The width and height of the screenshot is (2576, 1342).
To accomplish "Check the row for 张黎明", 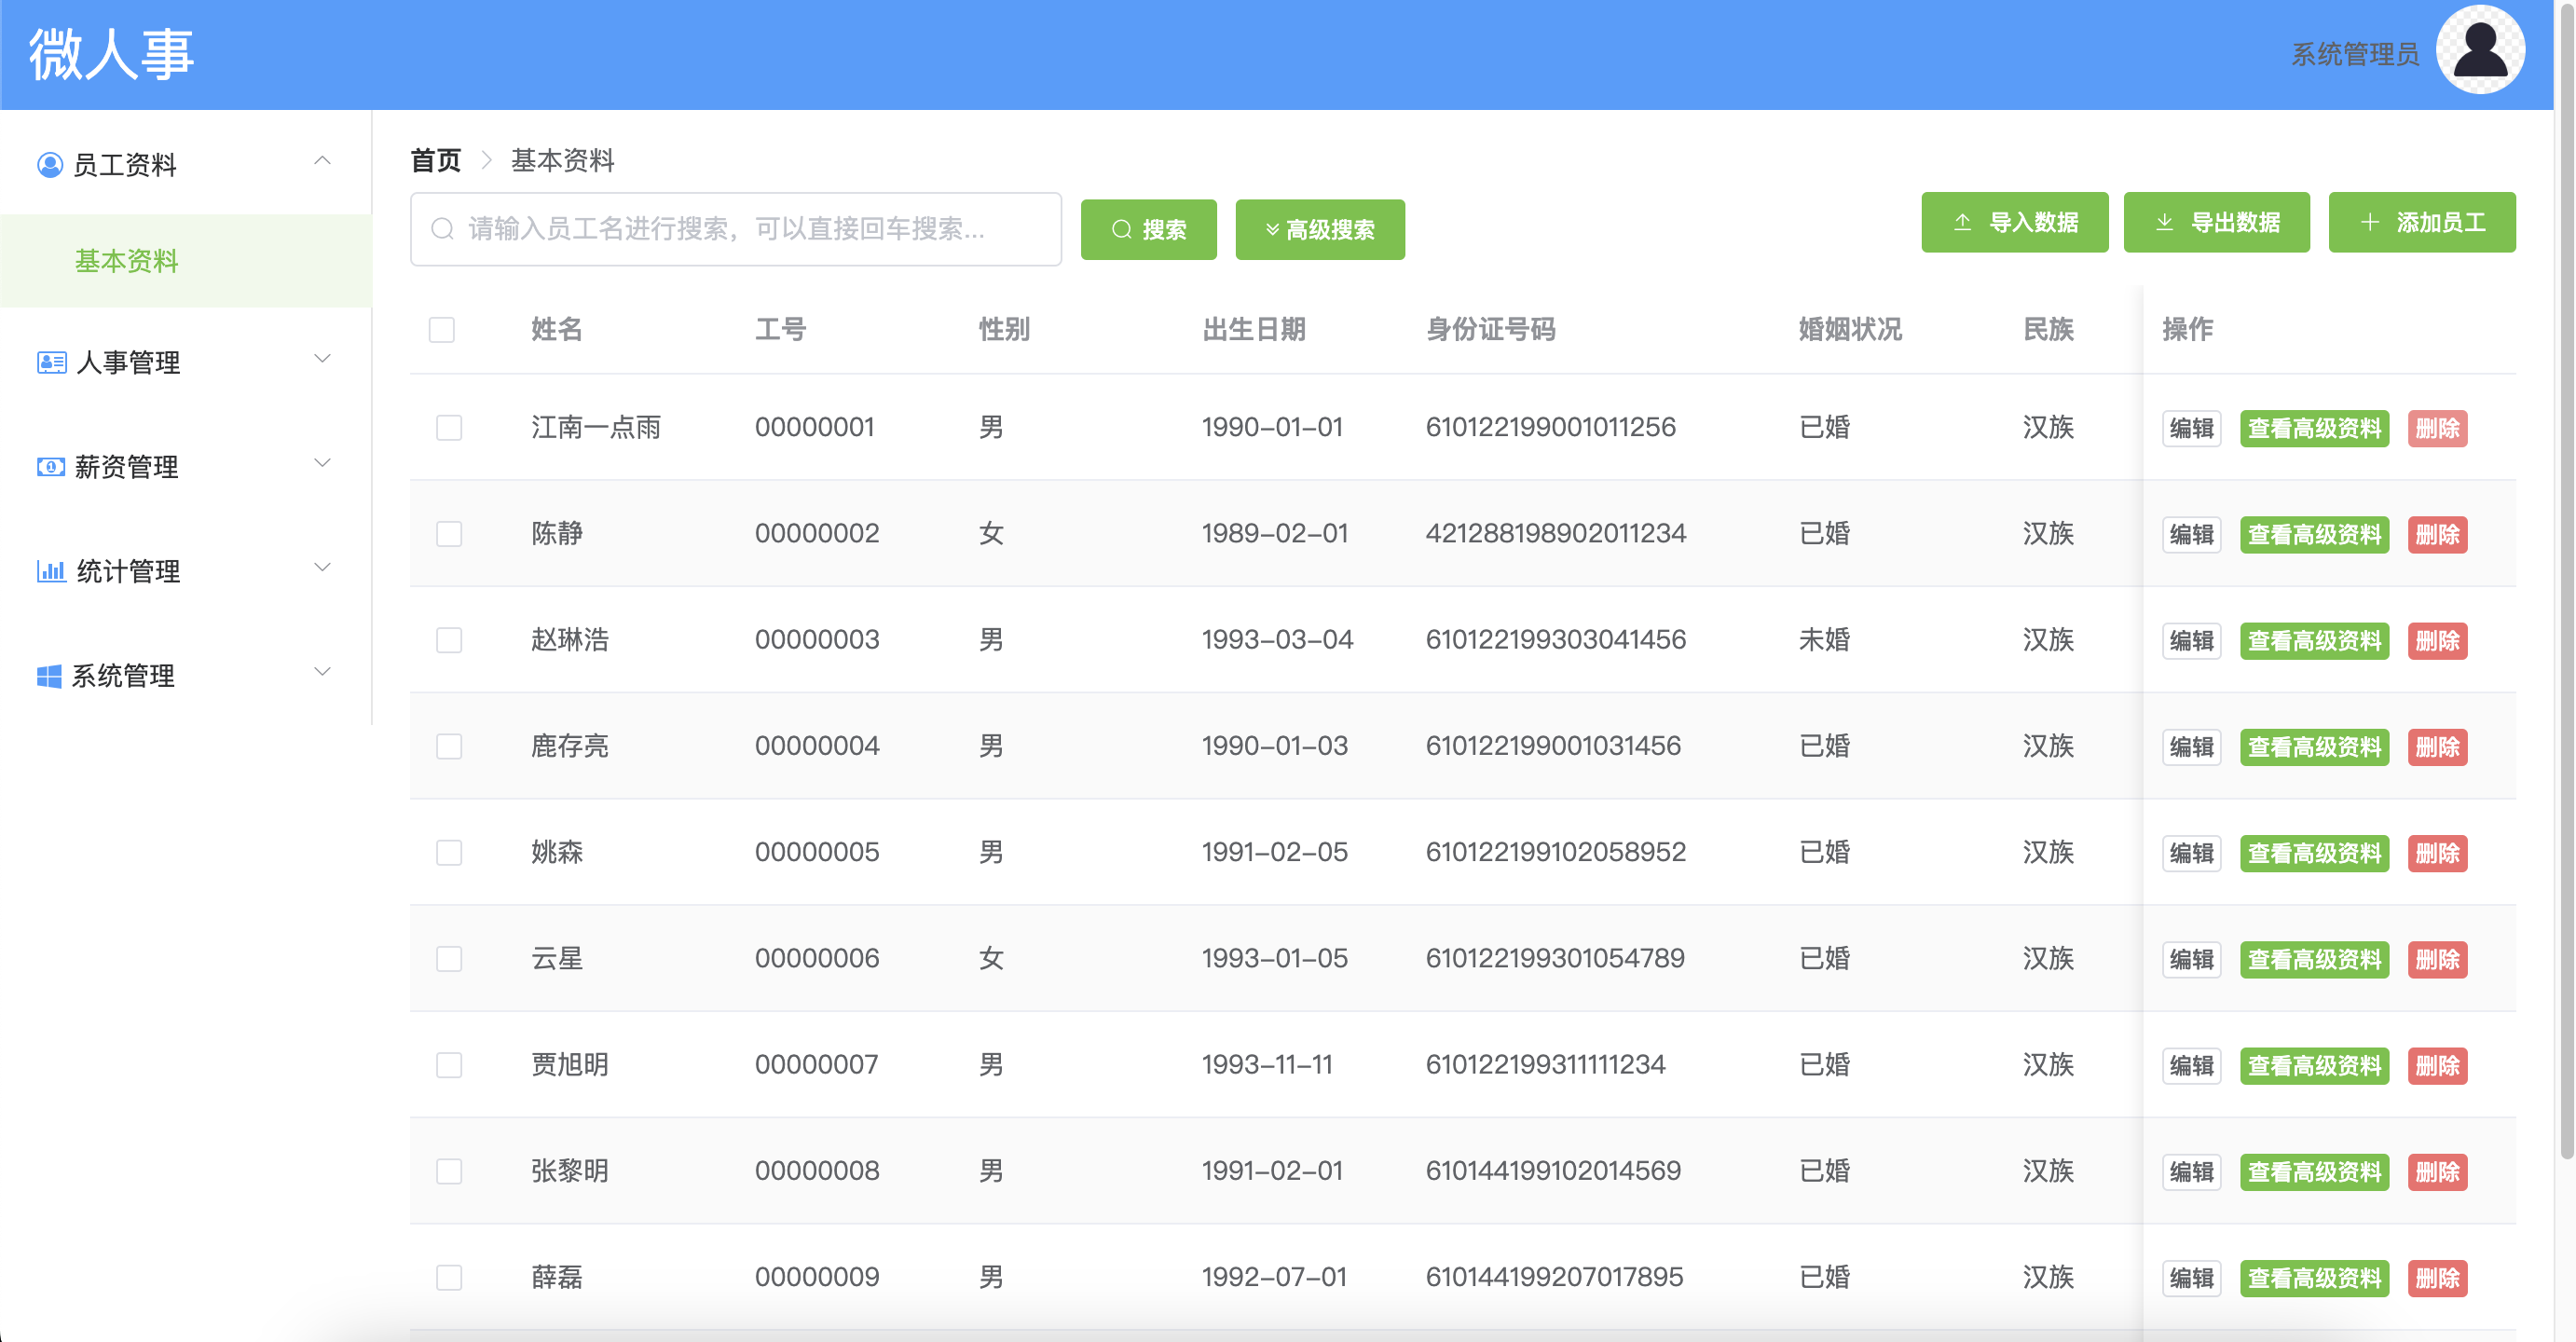I will point(449,1171).
